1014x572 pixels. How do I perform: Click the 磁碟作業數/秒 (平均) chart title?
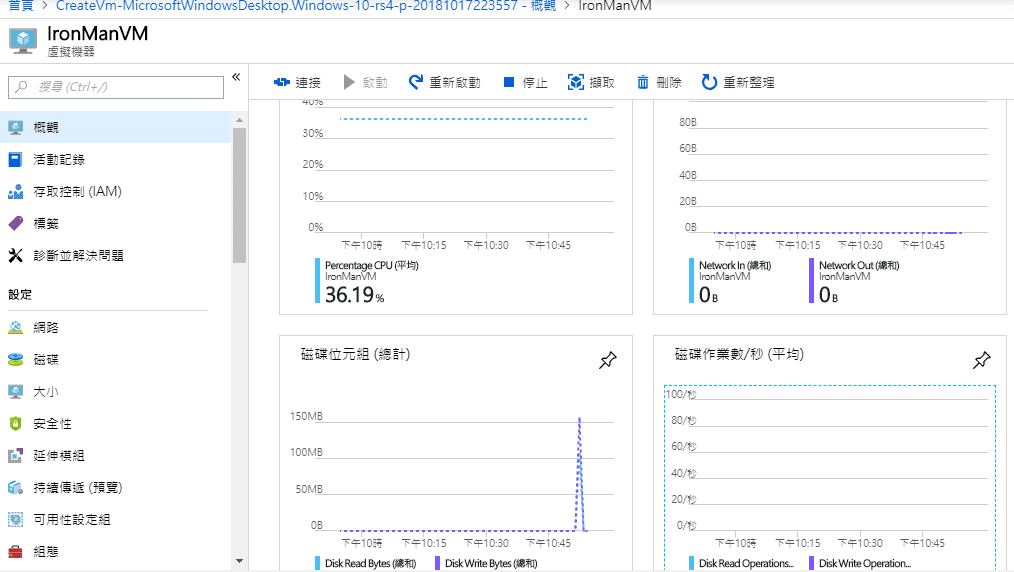coord(739,354)
